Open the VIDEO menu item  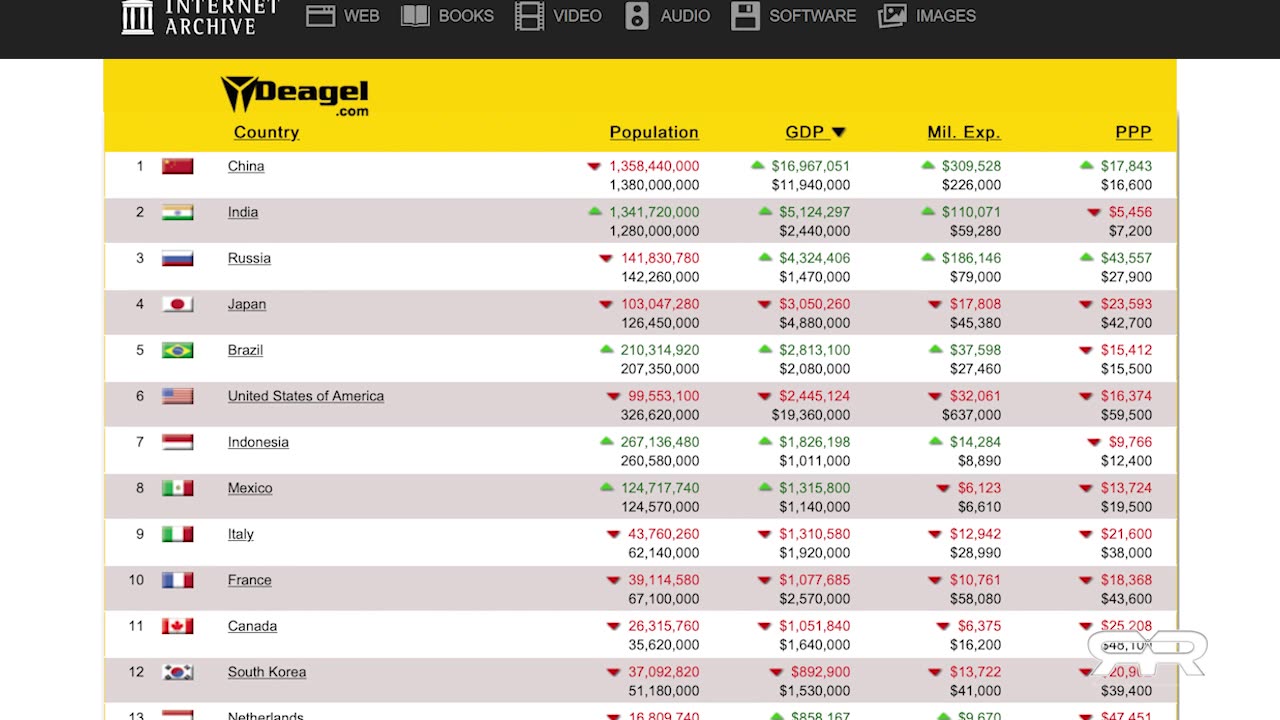577,16
